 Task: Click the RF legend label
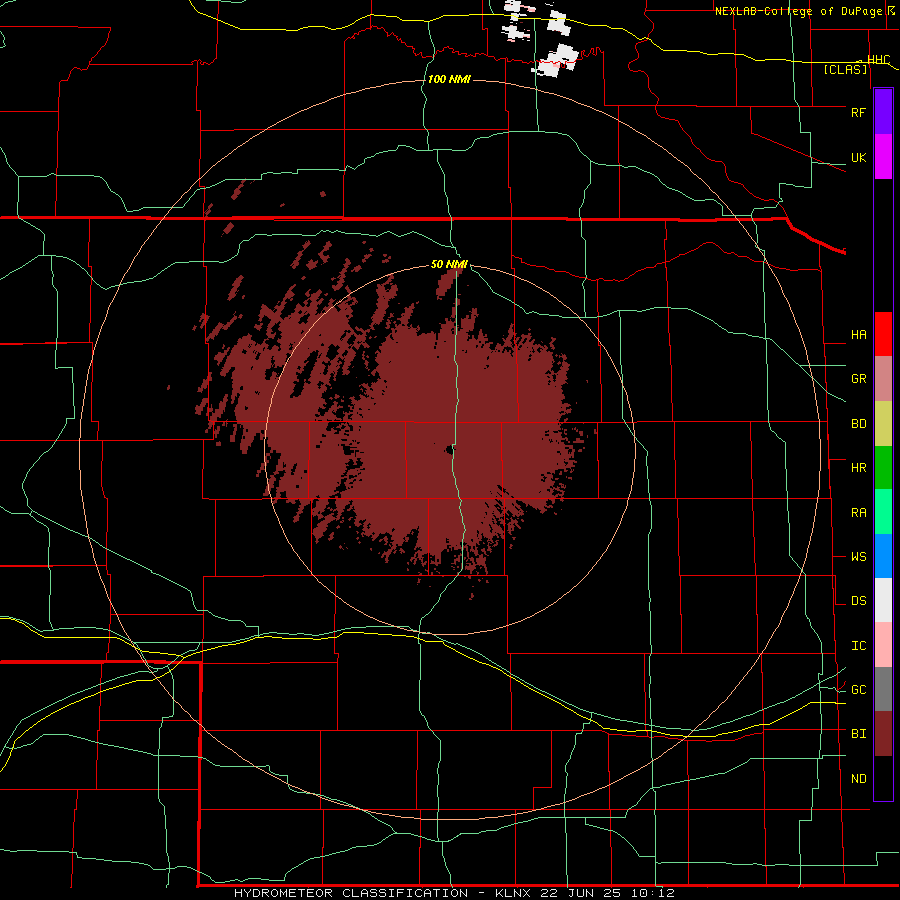tap(858, 112)
